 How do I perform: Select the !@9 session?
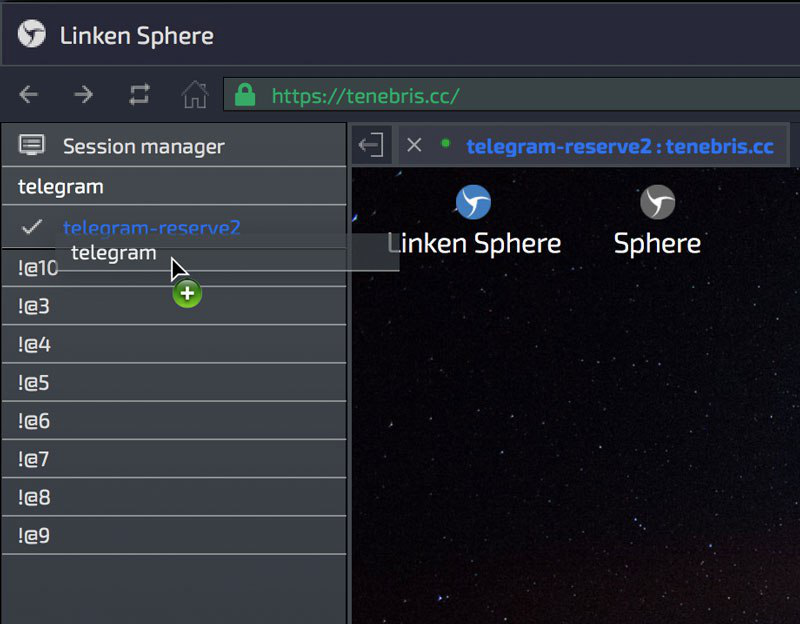[174, 535]
